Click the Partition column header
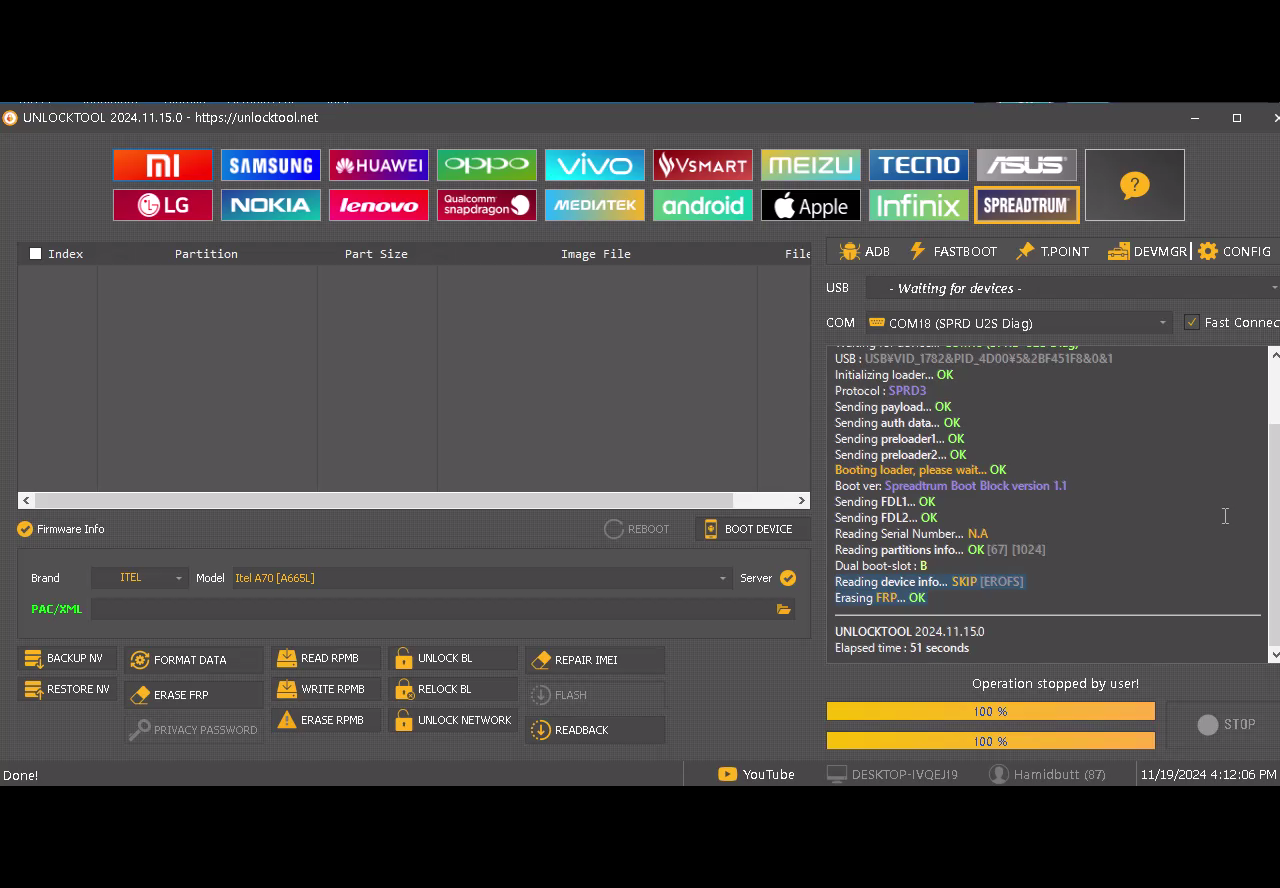 click(206, 254)
